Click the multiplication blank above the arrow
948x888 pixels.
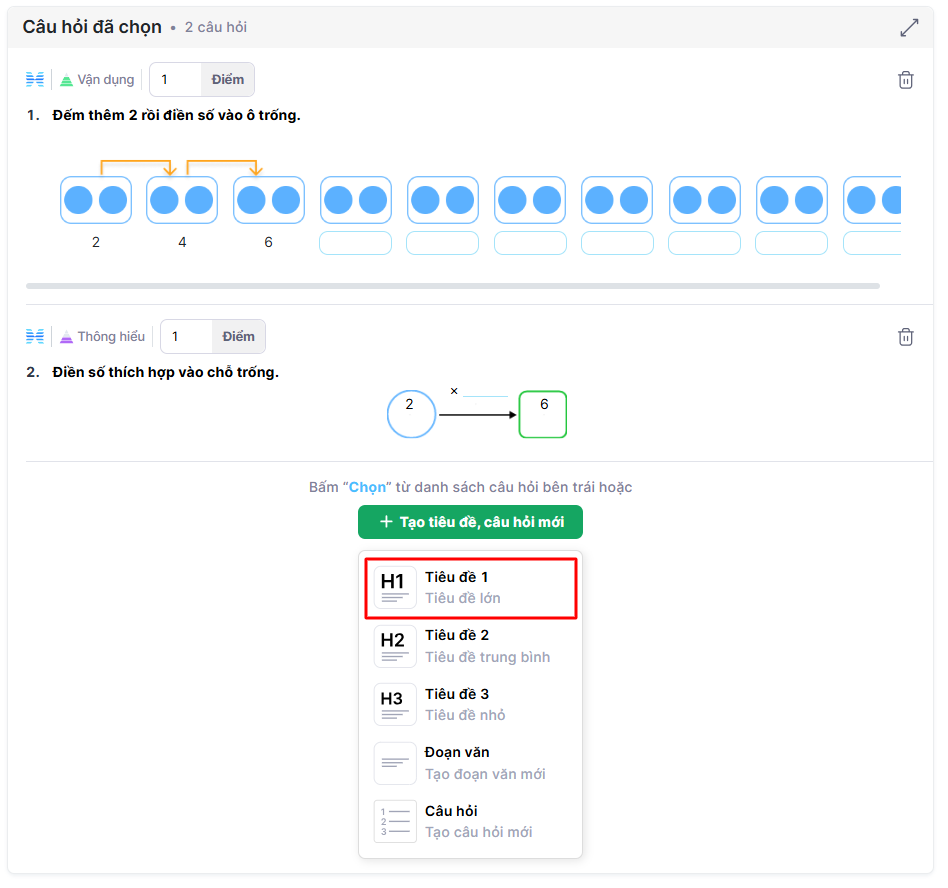485,391
